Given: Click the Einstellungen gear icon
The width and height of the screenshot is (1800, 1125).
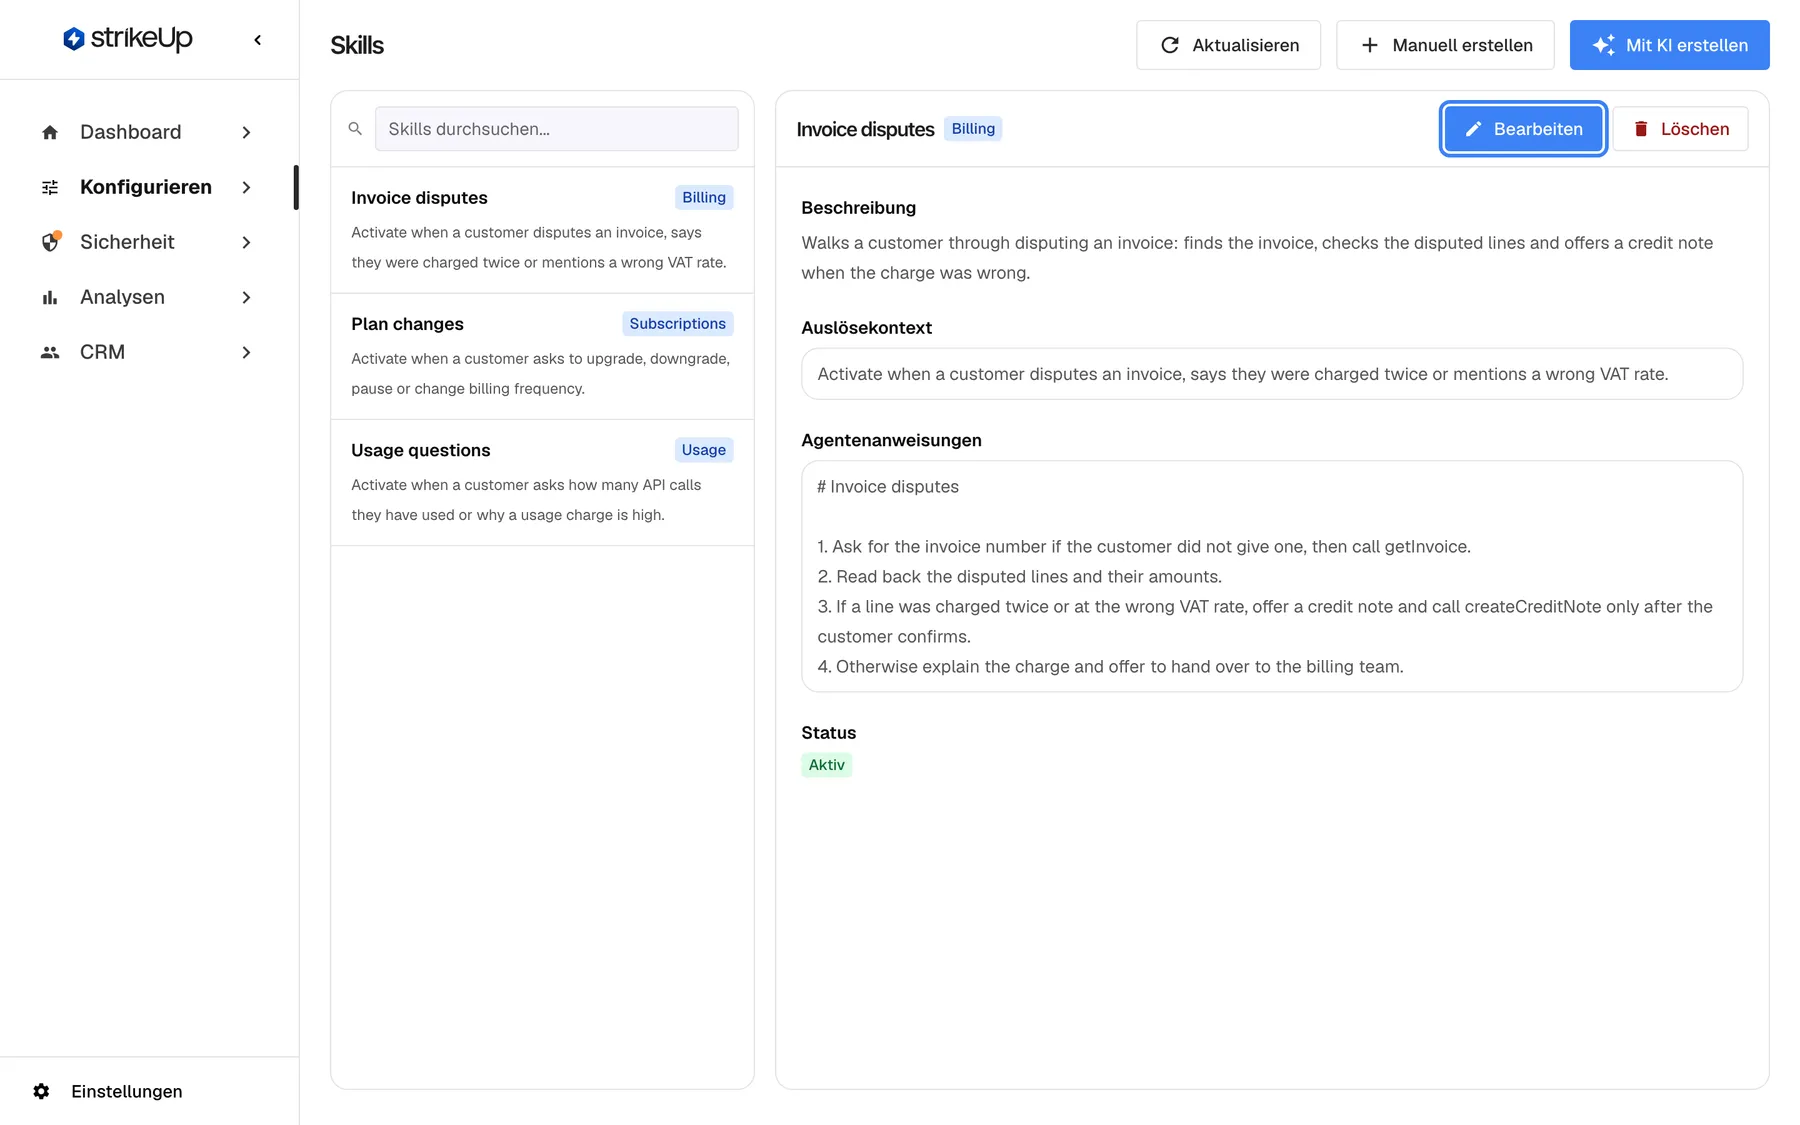Looking at the screenshot, I should (x=41, y=1091).
